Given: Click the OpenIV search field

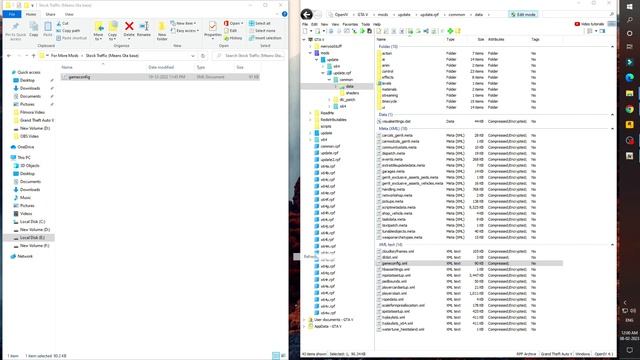Looking at the screenshot, I should [x=579, y=14].
